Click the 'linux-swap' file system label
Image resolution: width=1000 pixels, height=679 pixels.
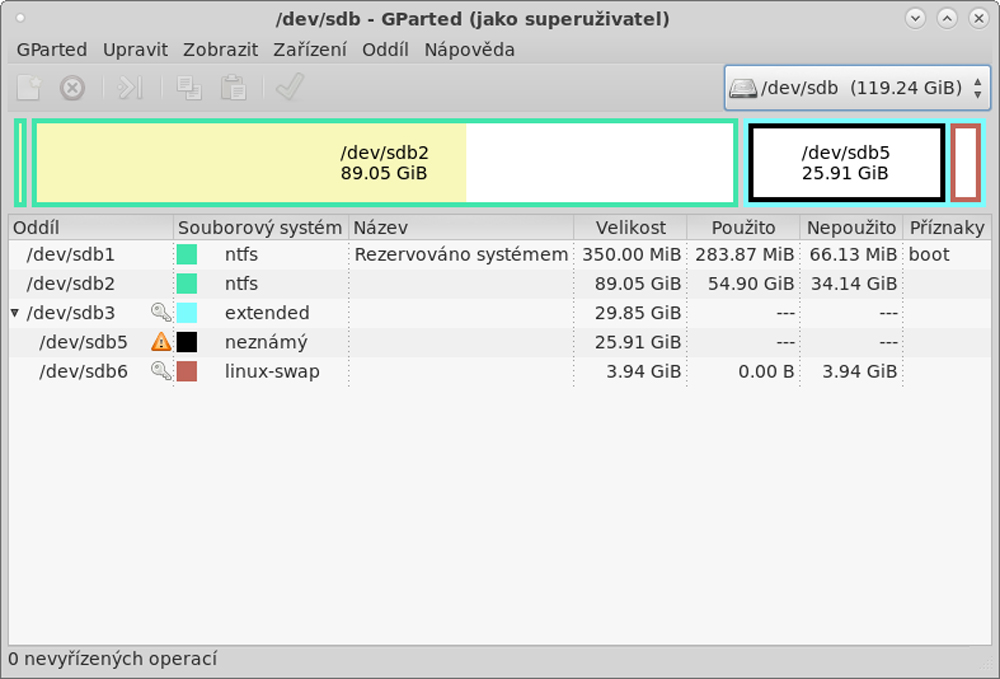(x=272, y=372)
